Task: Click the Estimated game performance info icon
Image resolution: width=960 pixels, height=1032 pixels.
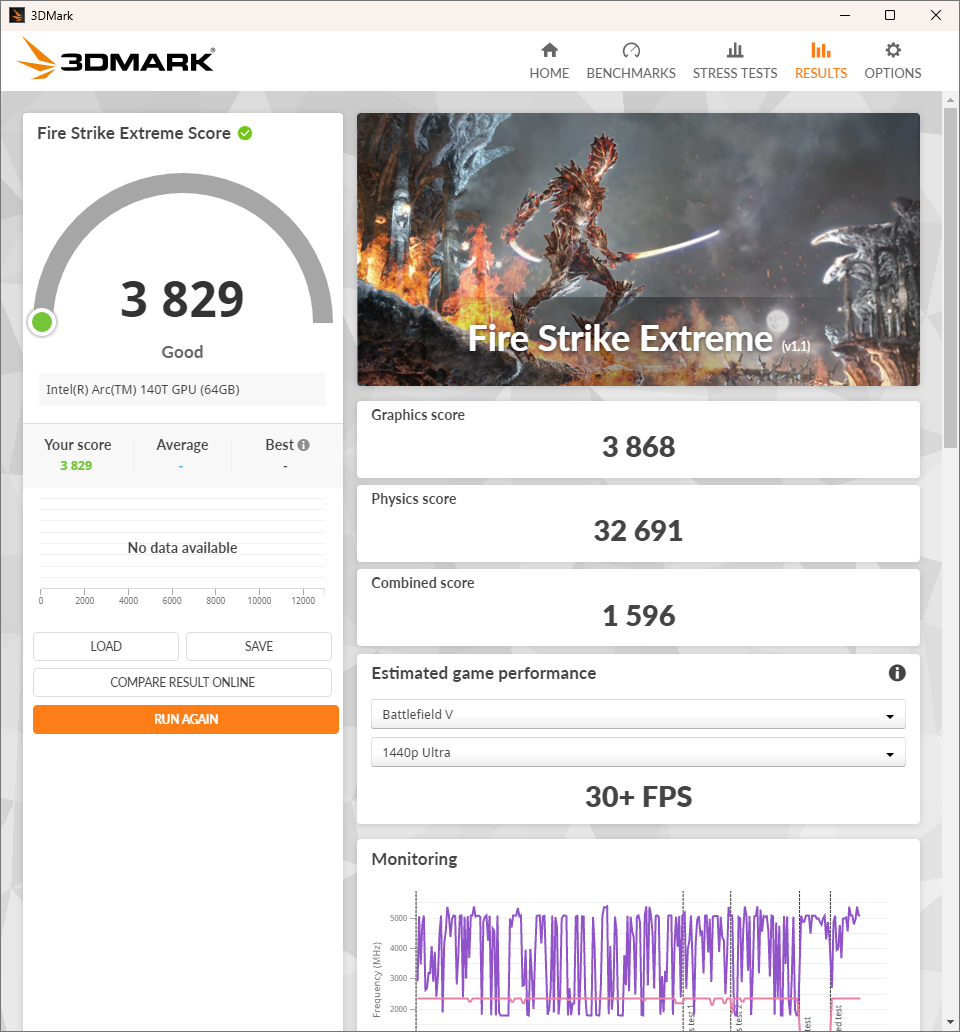Action: pos(897,673)
